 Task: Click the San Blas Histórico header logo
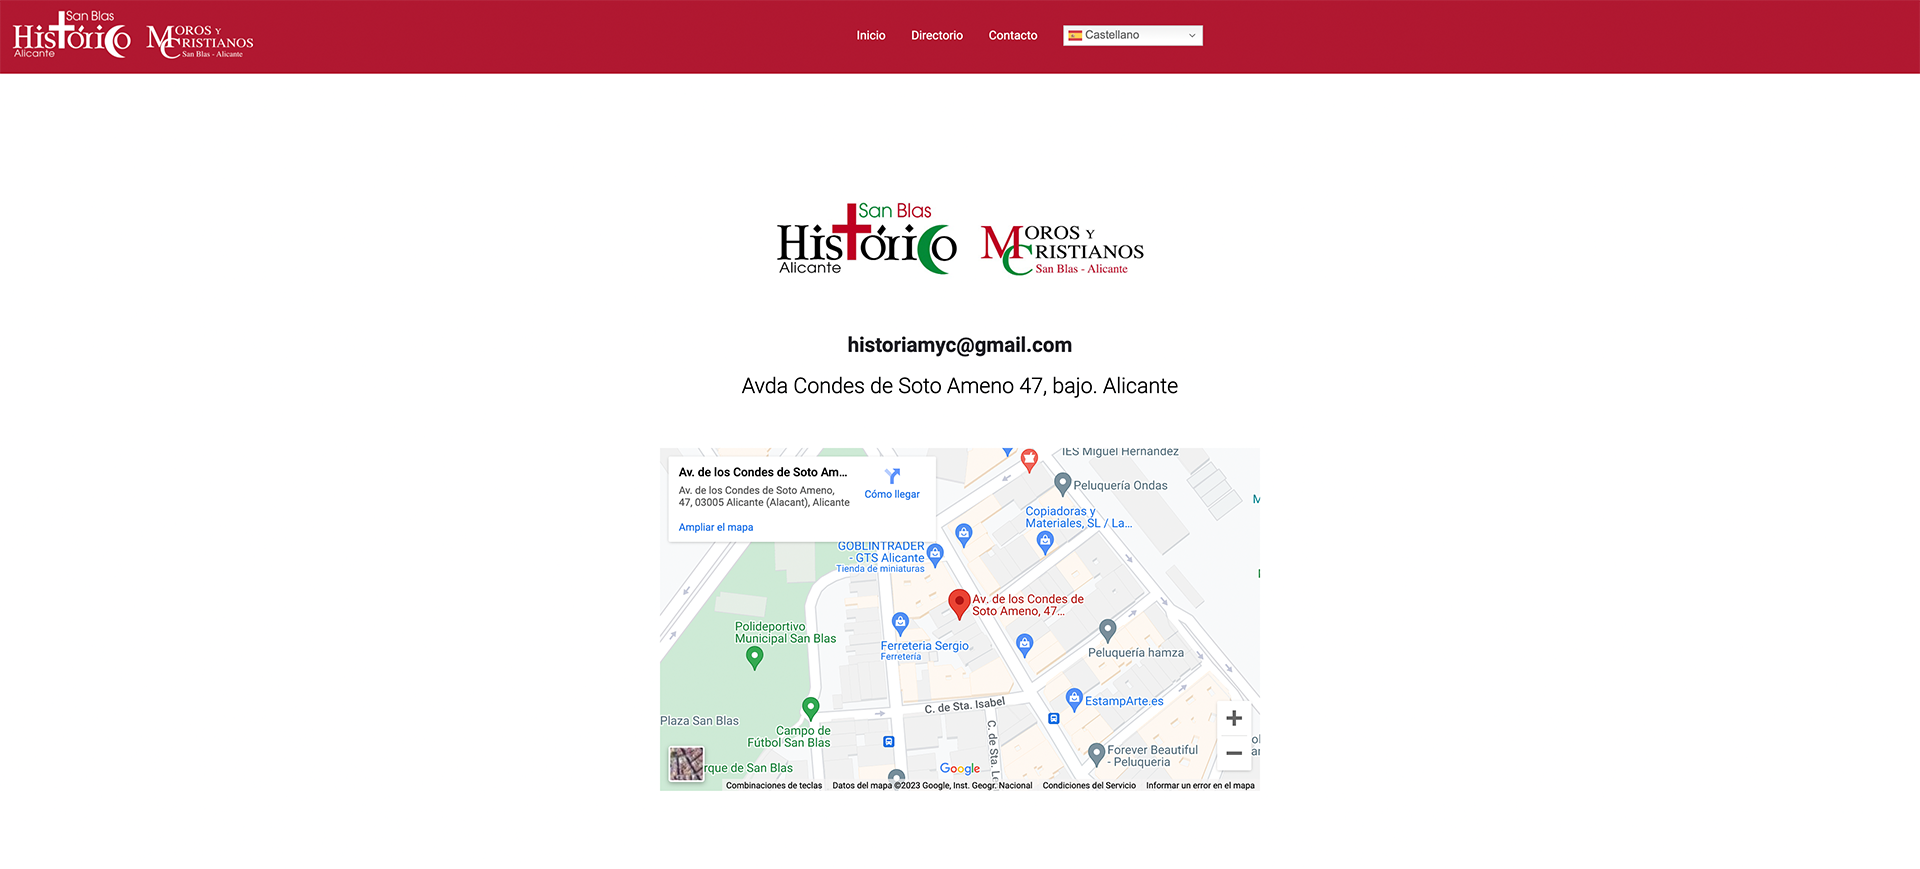point(72,35)
